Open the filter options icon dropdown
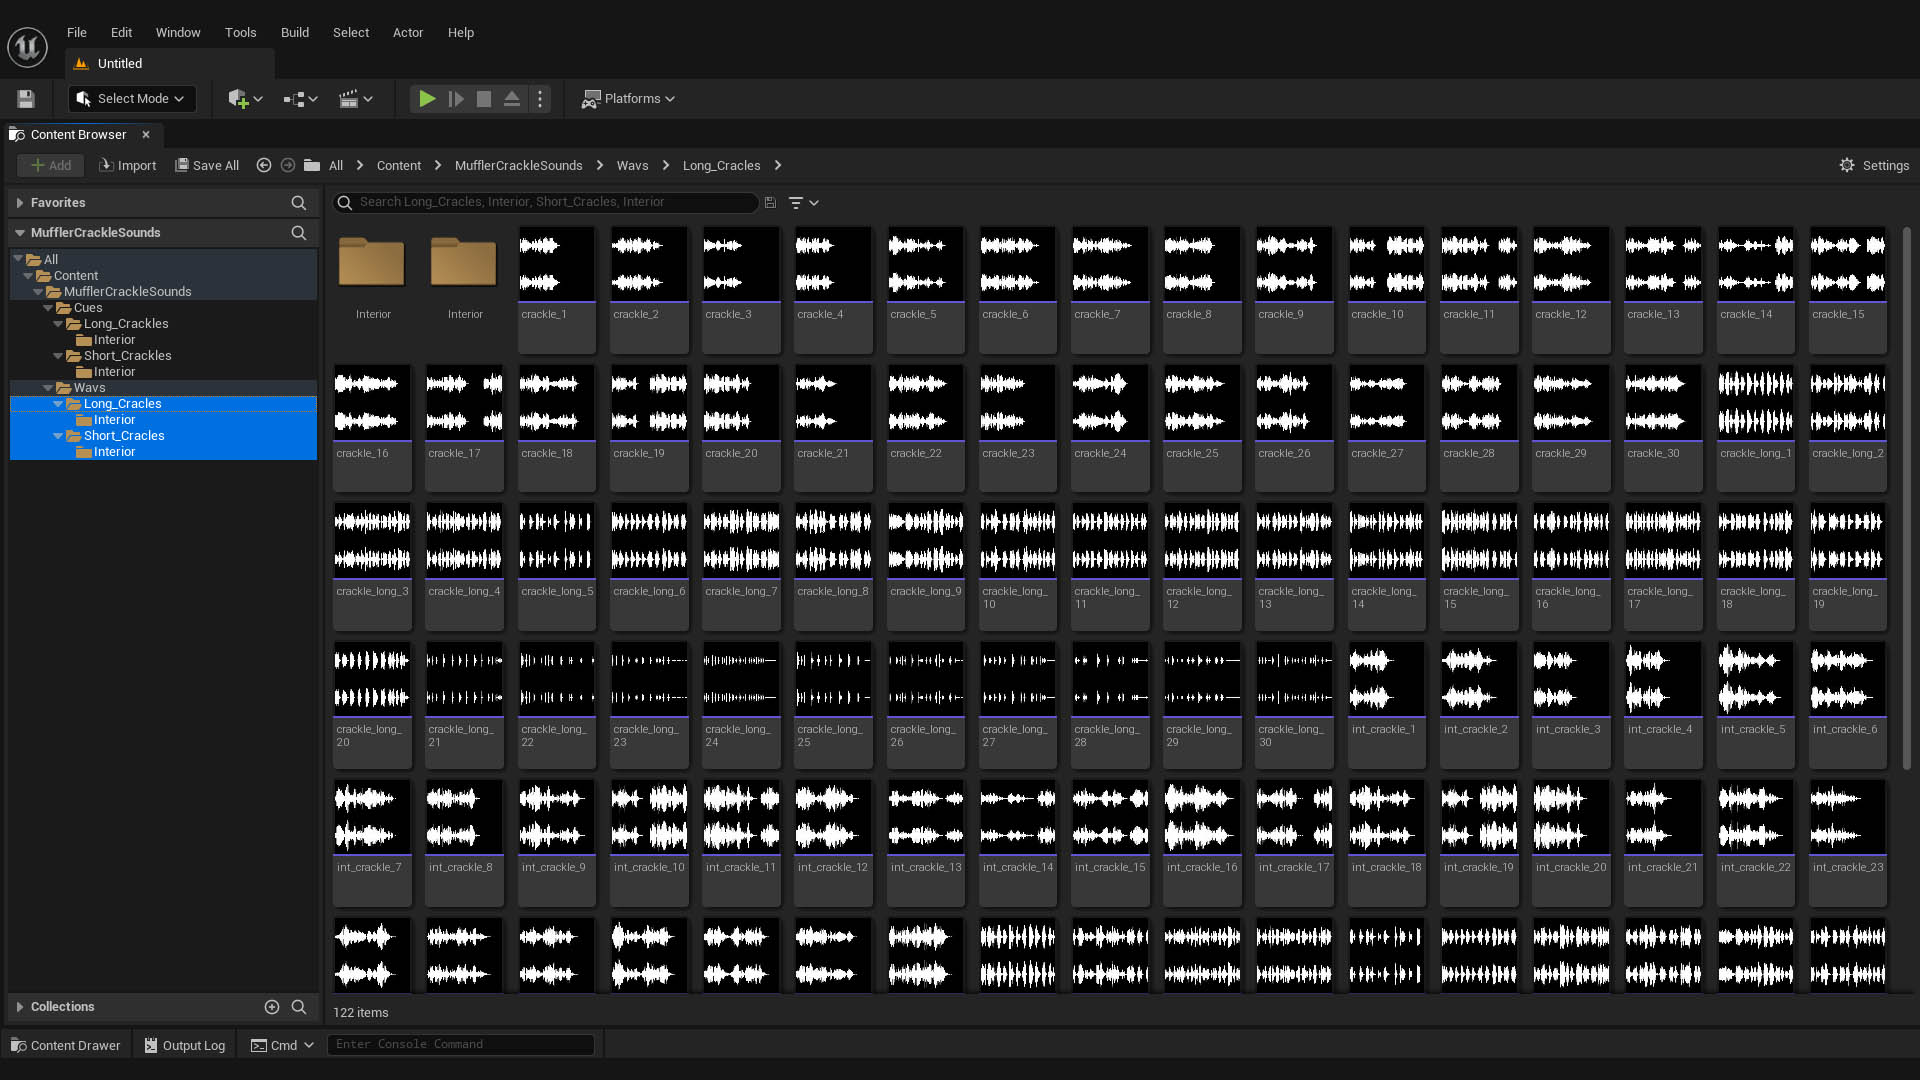 802,203
